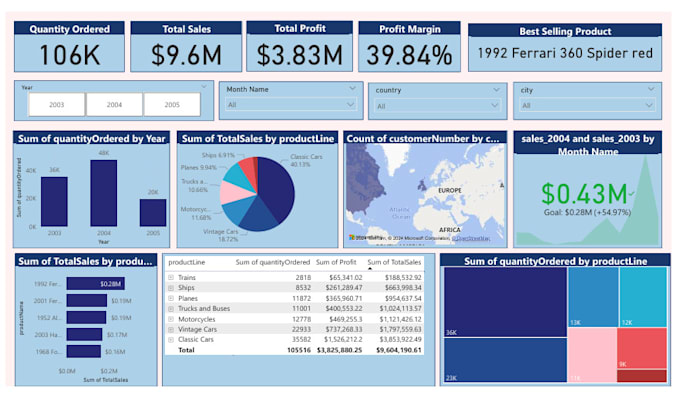This screenshot has width=680, height=398.
Task: Click the 36K treemap tile
Action: (505, 302)
